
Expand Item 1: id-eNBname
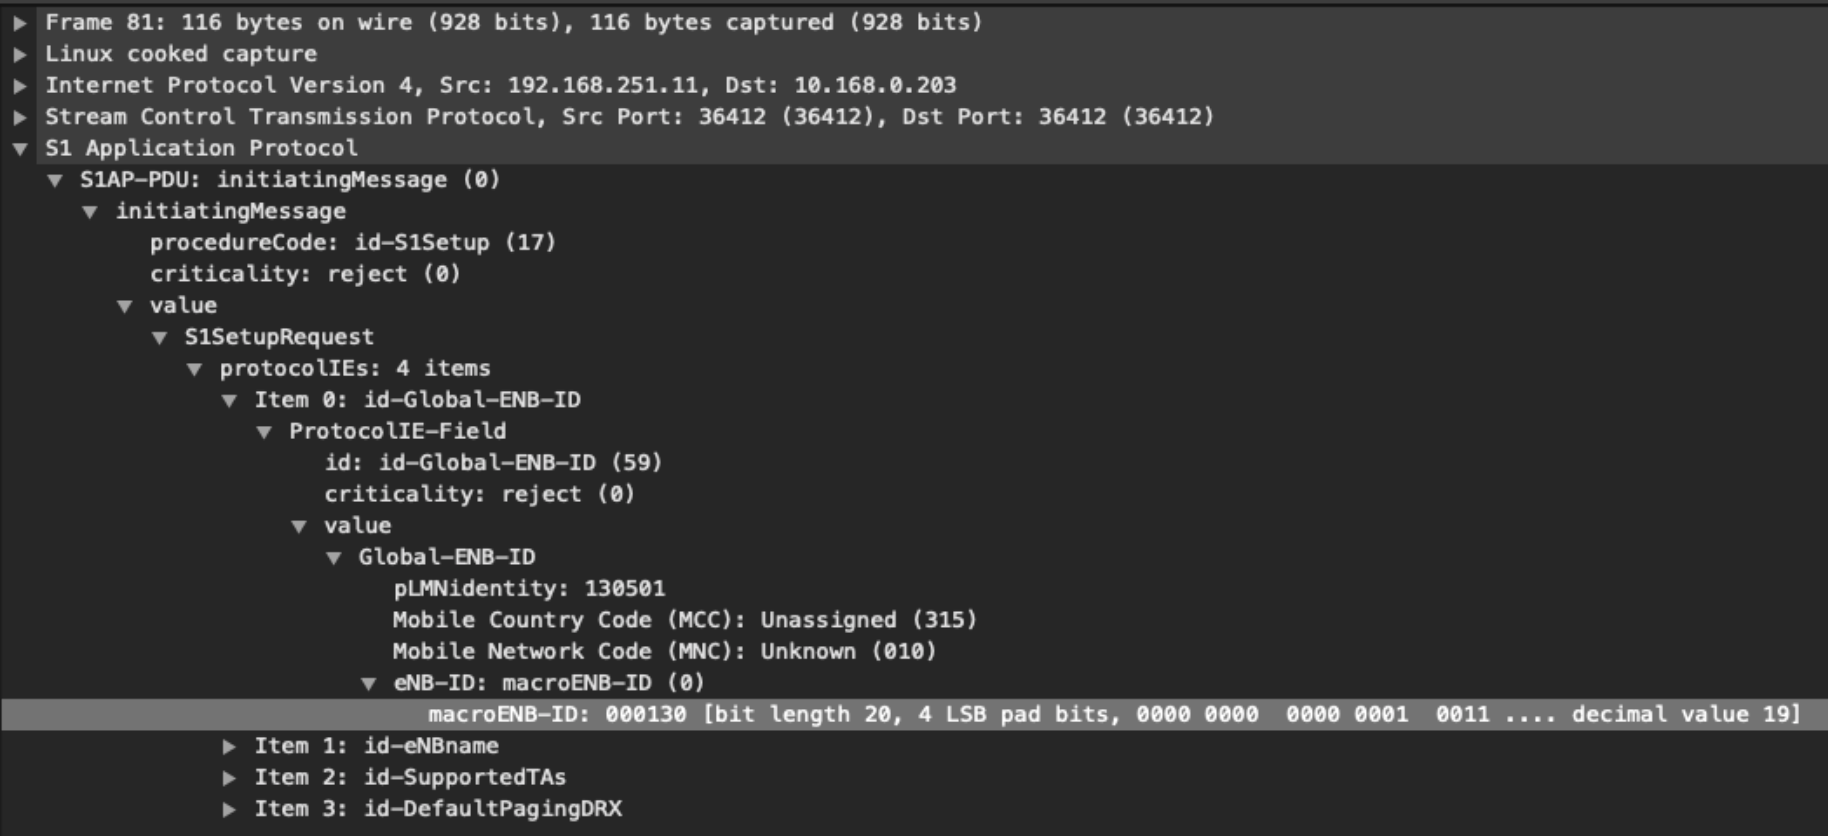click(x=230, y=746)
